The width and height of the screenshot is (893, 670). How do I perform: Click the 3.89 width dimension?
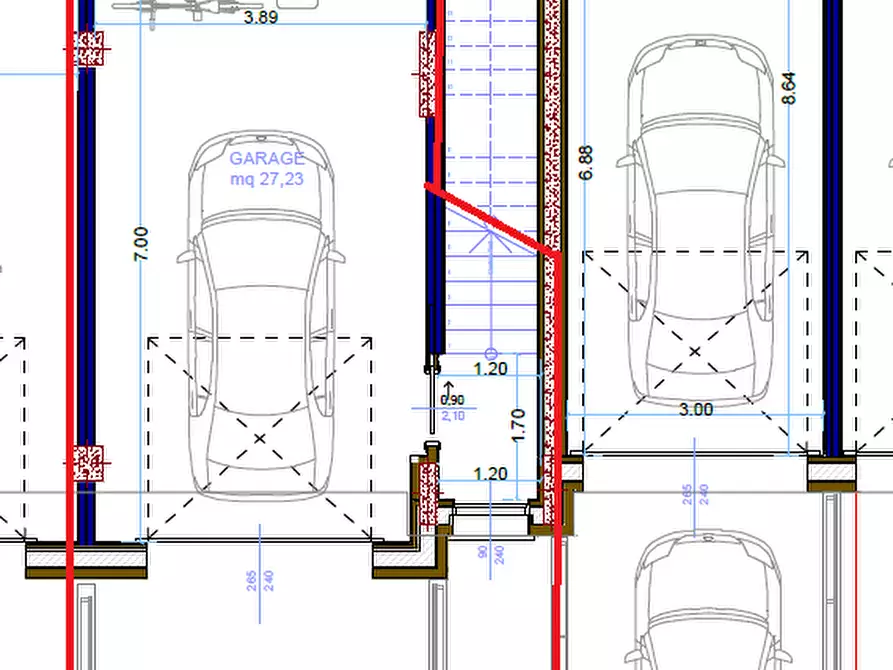pos(261,17)
